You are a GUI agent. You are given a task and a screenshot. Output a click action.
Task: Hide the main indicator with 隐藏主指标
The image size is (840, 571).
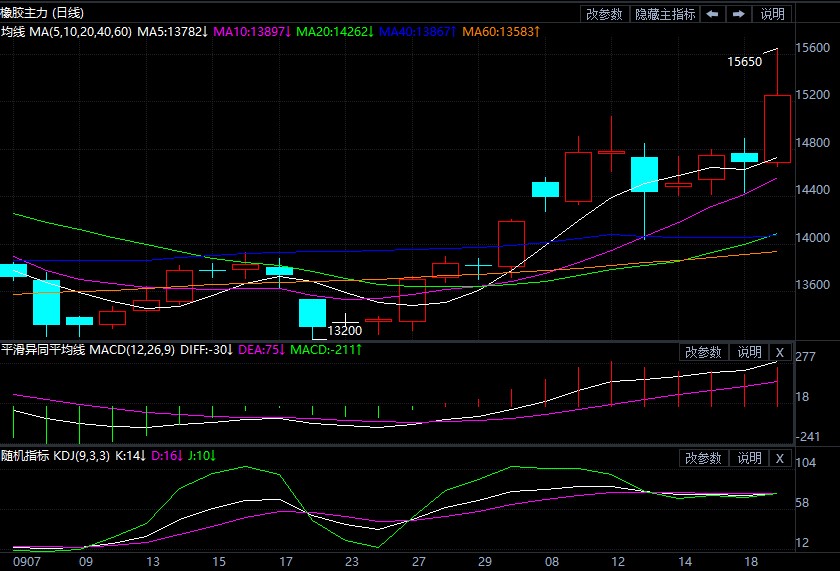[664, 14]
